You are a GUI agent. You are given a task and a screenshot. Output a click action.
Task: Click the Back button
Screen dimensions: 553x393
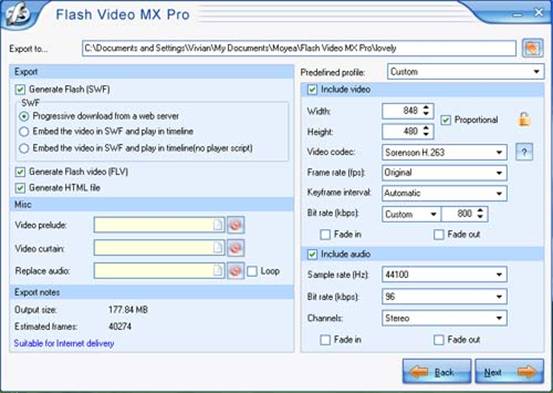437,372
